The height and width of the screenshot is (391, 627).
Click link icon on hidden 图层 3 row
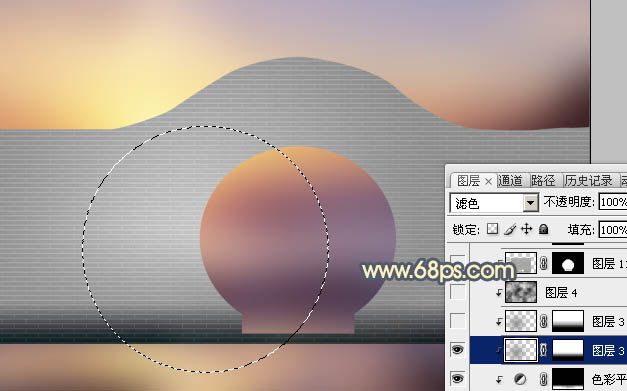[543, 321]
